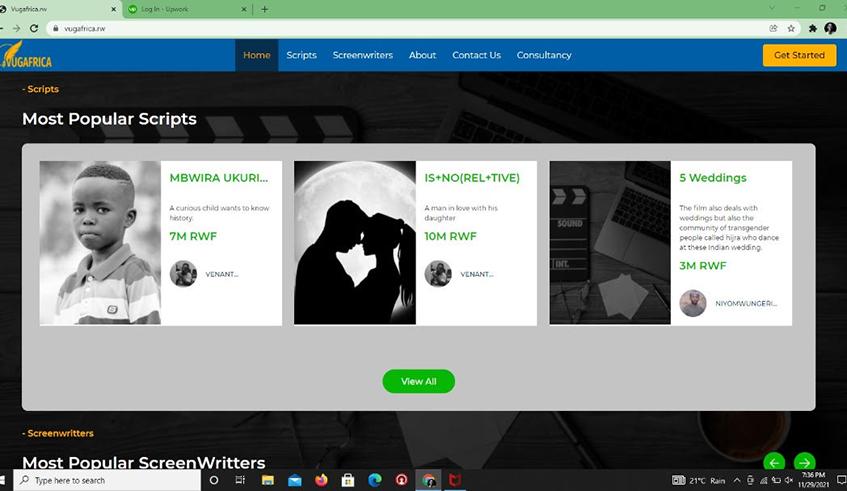Share this page using the address bar icon
Image resolution: width=847 pixels, height=491 pixels.
[x=774, y=28]
